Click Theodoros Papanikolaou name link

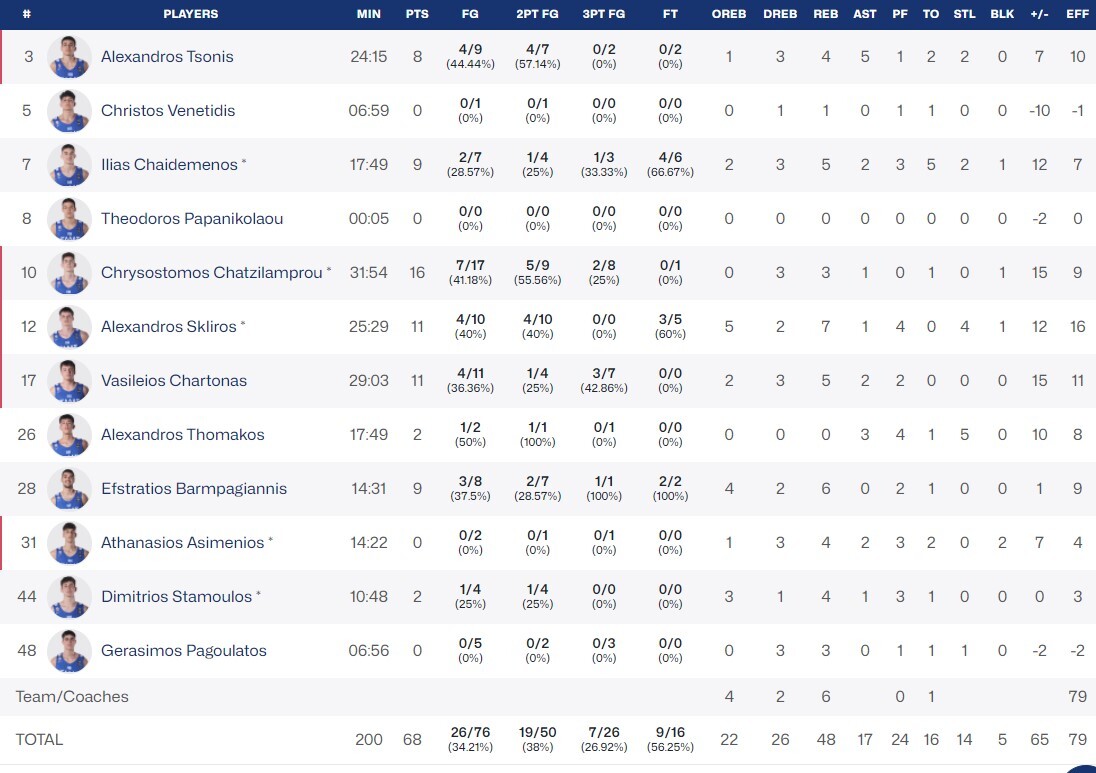click(192, 219)
